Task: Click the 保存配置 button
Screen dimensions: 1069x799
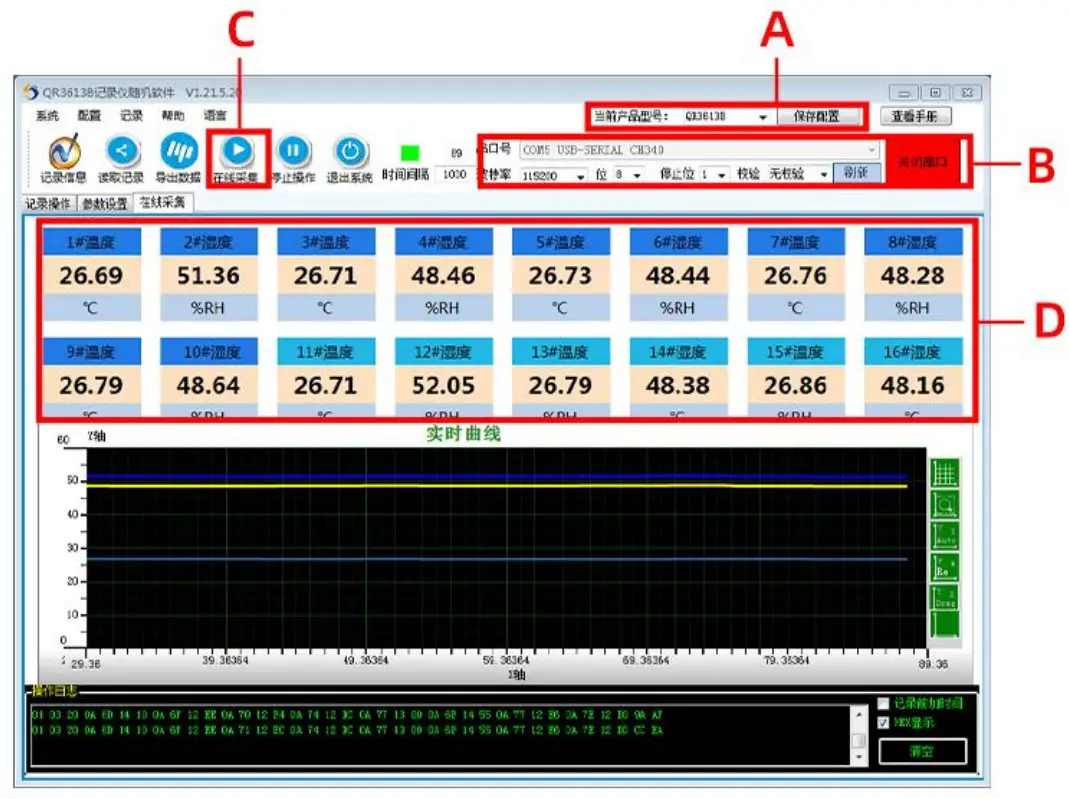Action: tap(817, 117)
